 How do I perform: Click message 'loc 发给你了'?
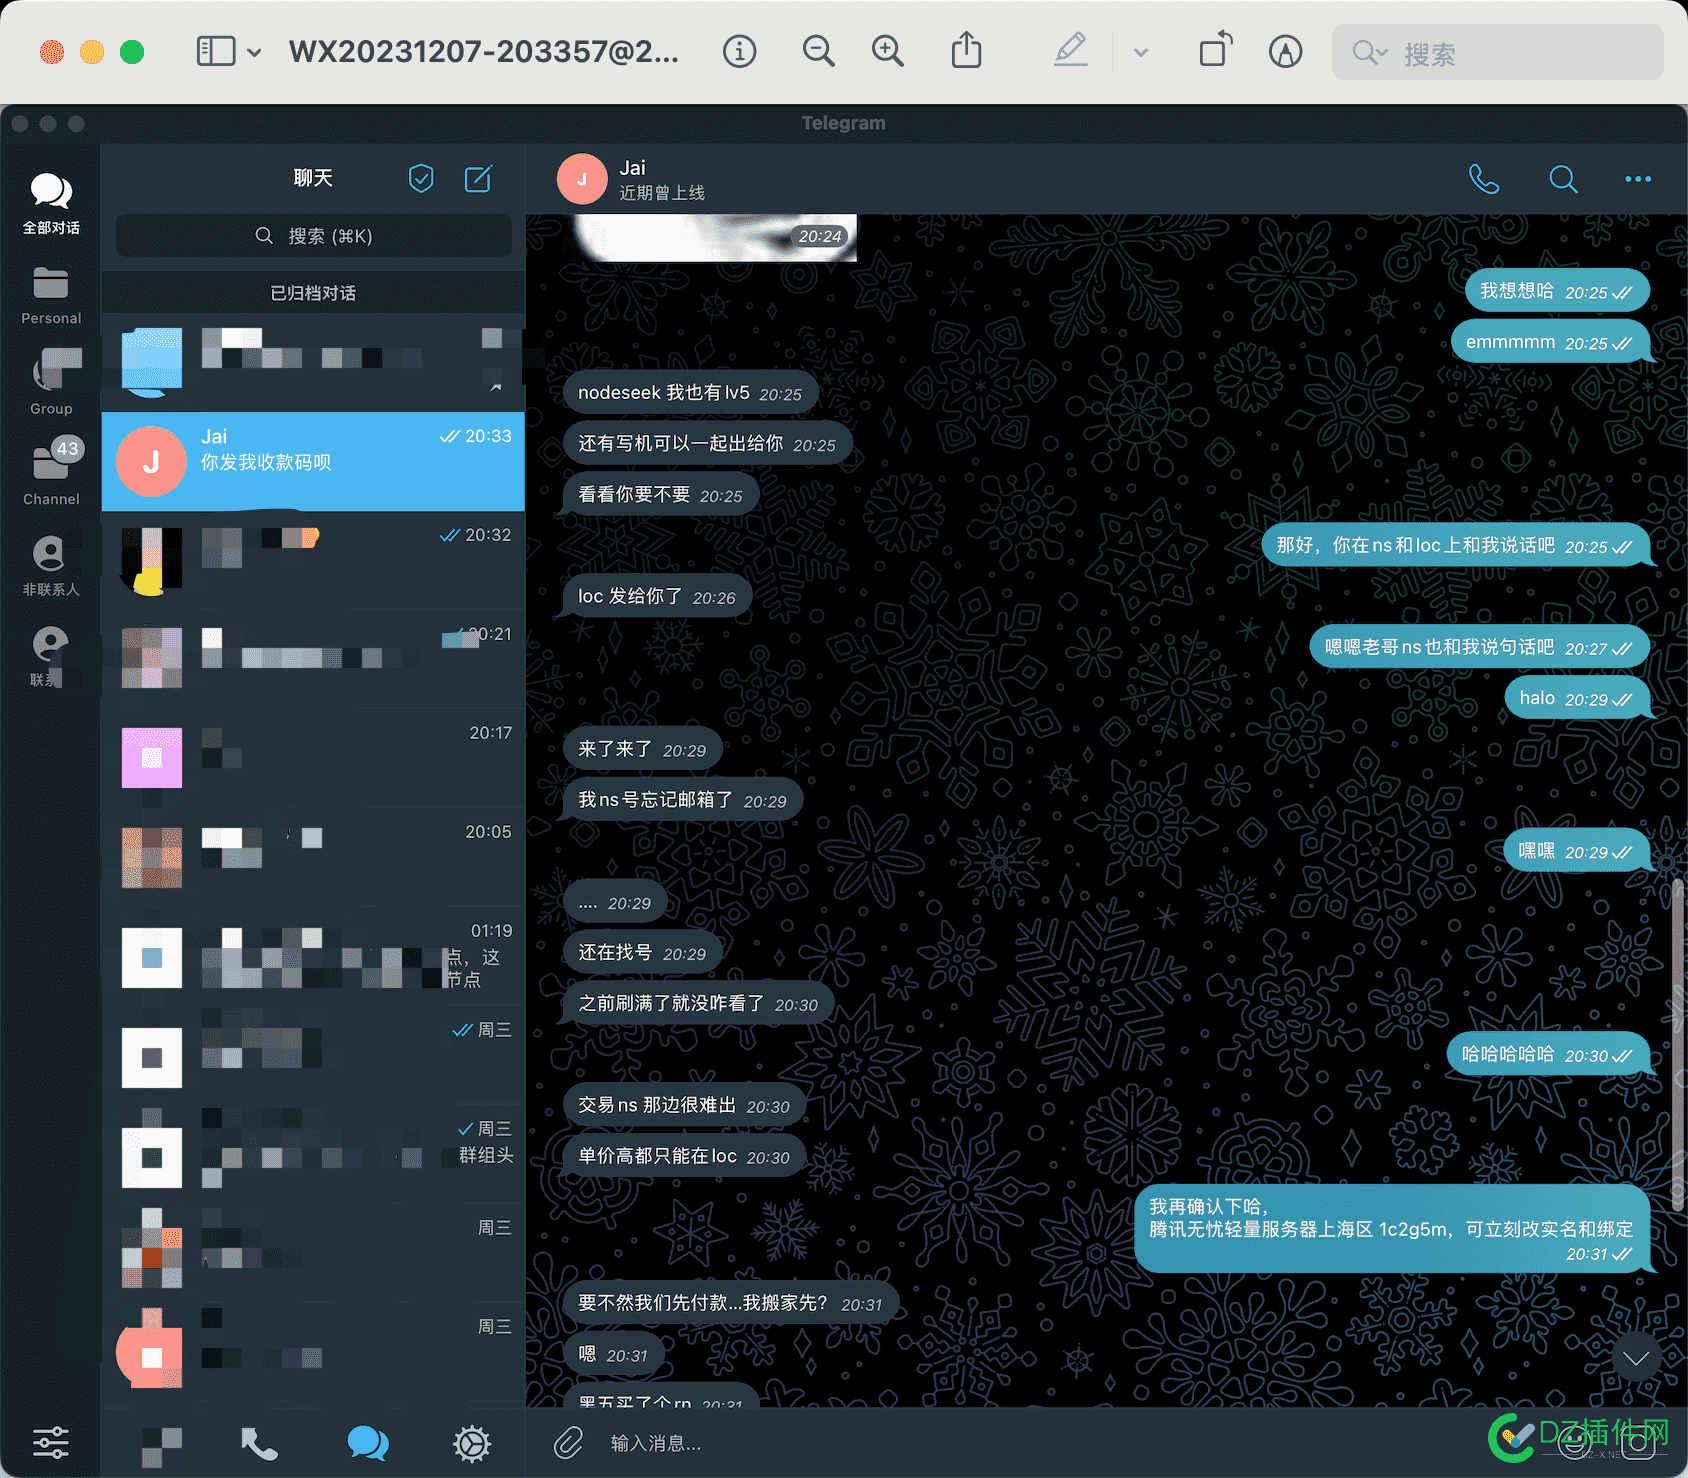[x=656, y=597]
